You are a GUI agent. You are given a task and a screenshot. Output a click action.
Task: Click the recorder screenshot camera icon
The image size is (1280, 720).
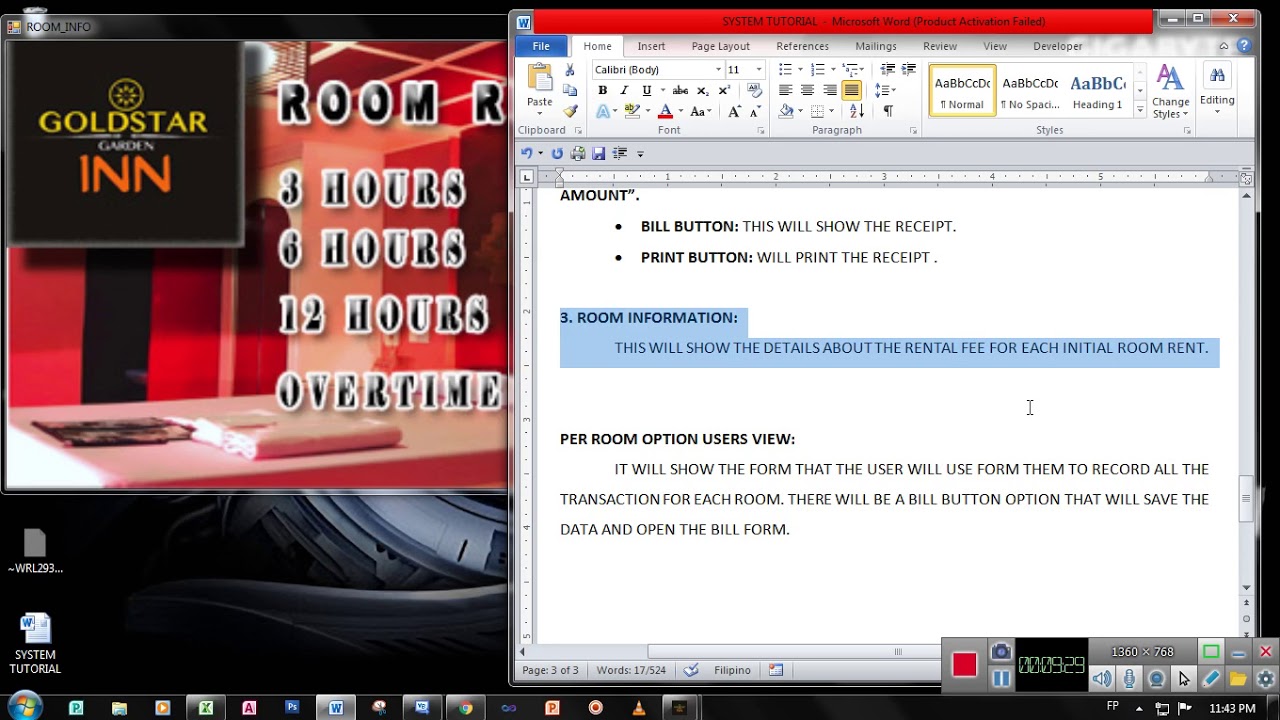click(1001, 653)
